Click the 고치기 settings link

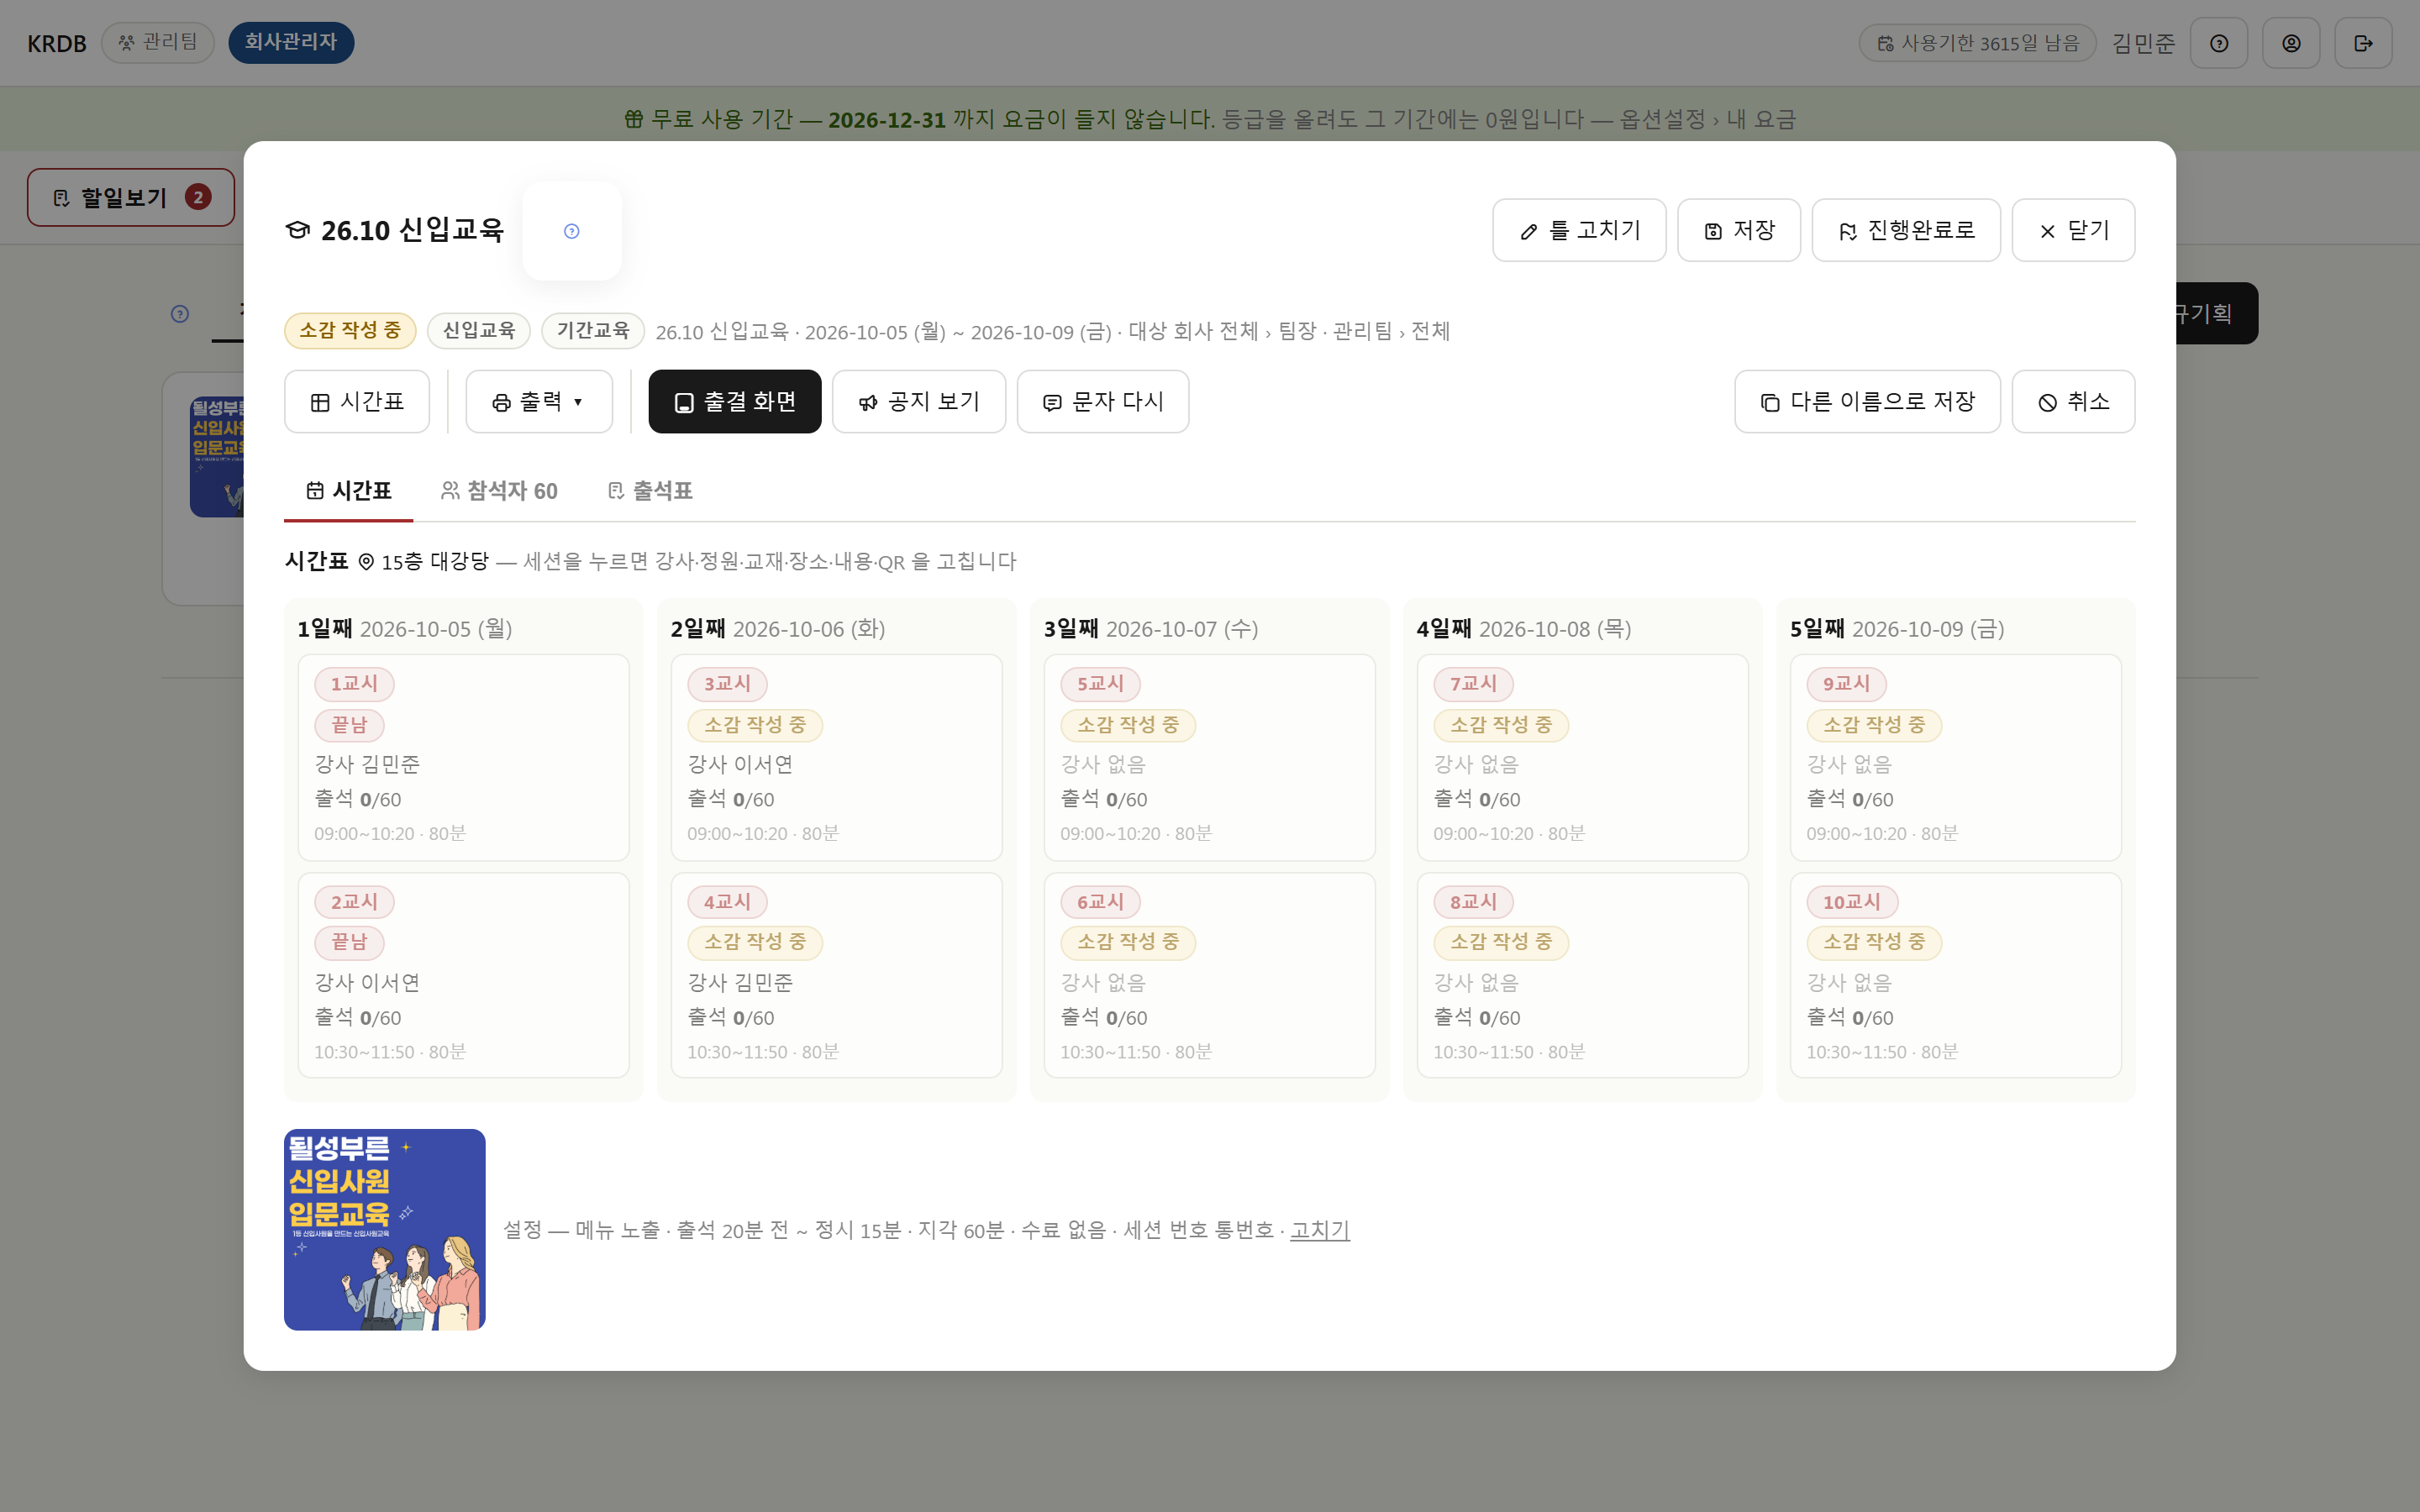[1319, 1230]
